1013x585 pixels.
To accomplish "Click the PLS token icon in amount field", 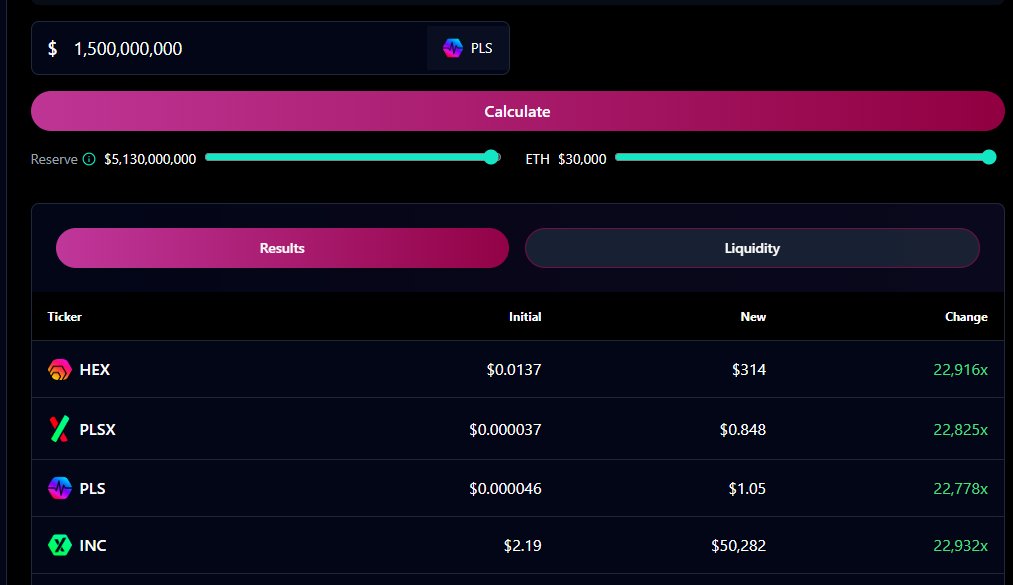I will 452,48.
